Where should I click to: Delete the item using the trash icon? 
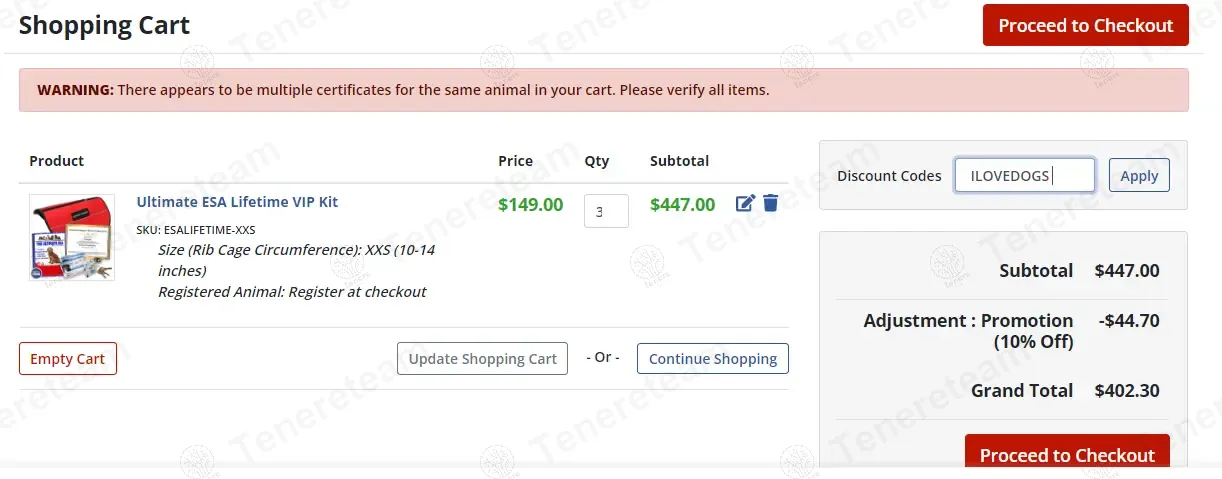(x=770, y=203)
